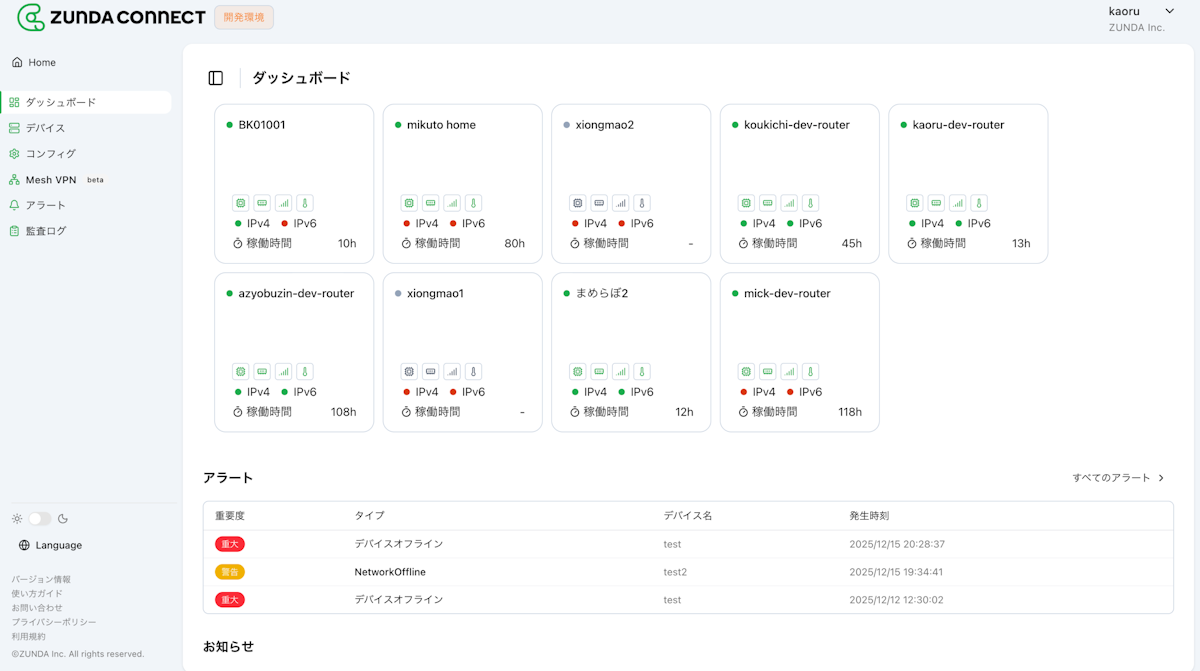1200x671 pixels.
Task: Toggle the sidebar panel icon beside ダッシュボード
Action: (x=215, y=78)
